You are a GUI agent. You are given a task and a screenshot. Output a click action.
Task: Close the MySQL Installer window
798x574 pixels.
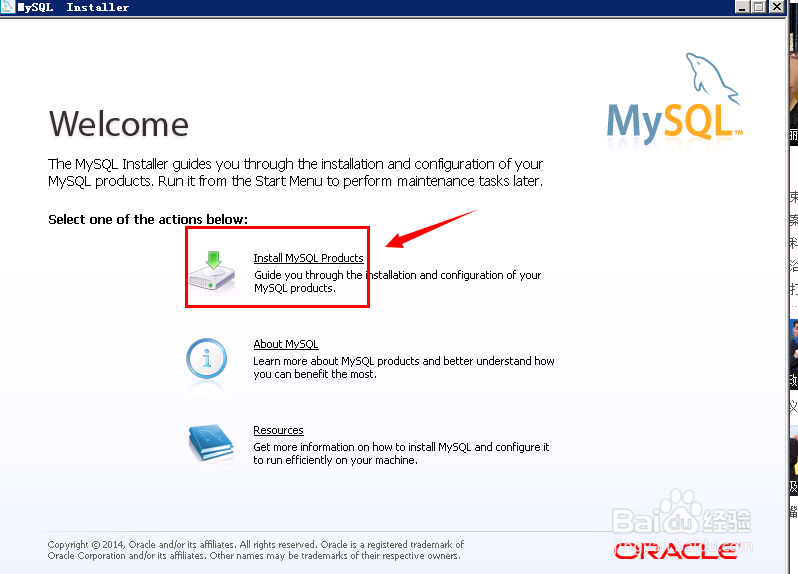[777, 7]
